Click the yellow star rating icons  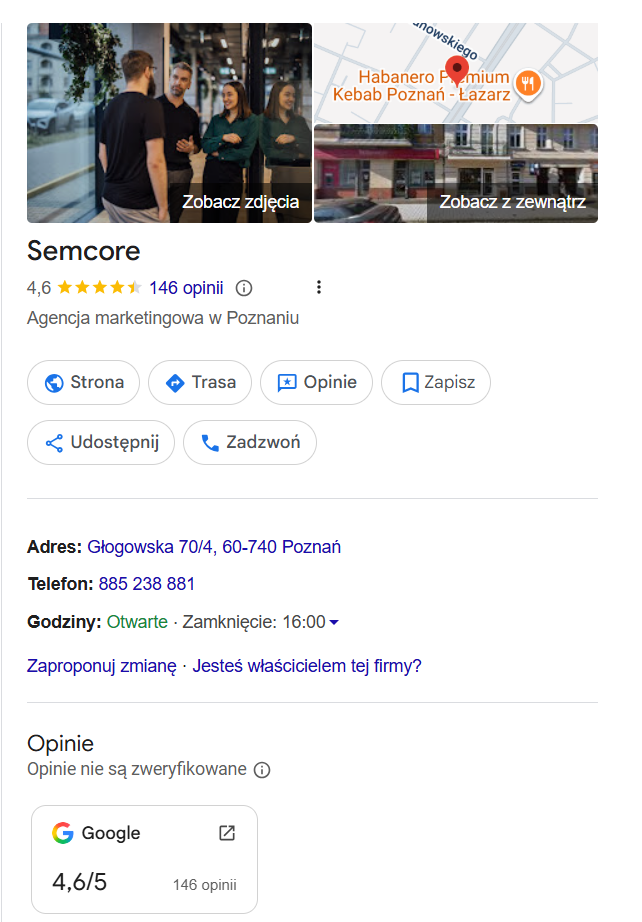point(99,288)
